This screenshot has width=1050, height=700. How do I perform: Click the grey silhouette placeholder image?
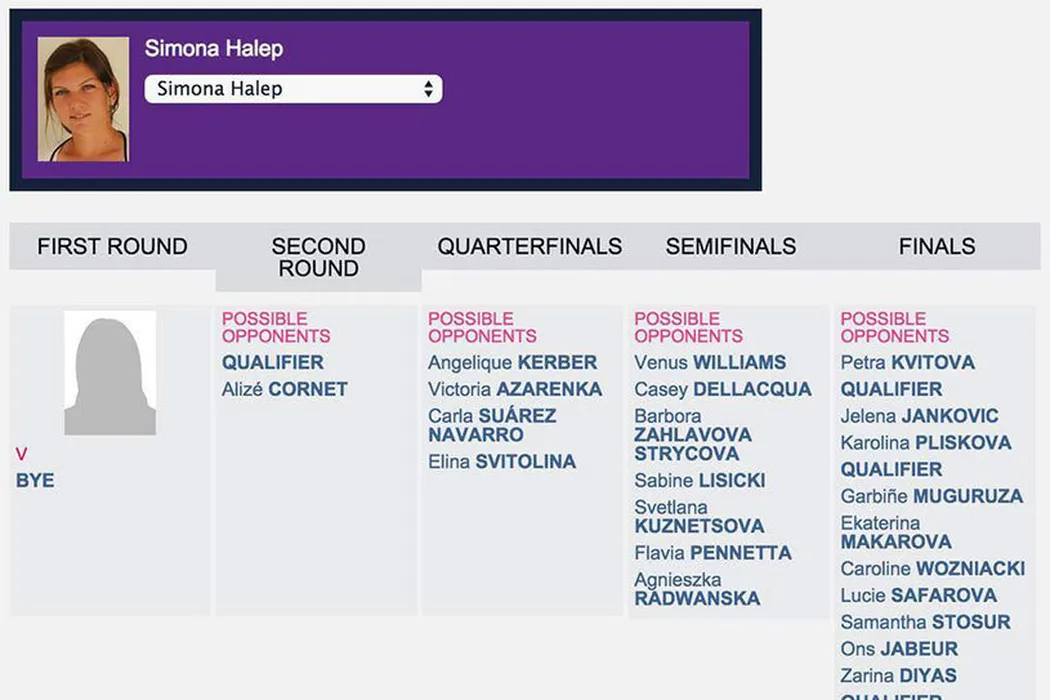point(110,373)
